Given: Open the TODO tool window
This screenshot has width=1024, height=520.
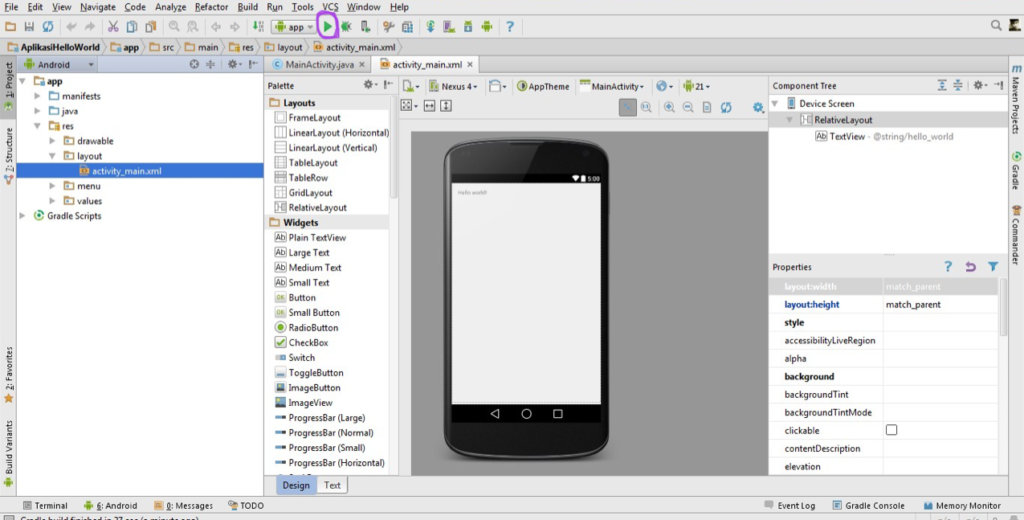Looking at the screenshot, I should click(x=246, y=506).
